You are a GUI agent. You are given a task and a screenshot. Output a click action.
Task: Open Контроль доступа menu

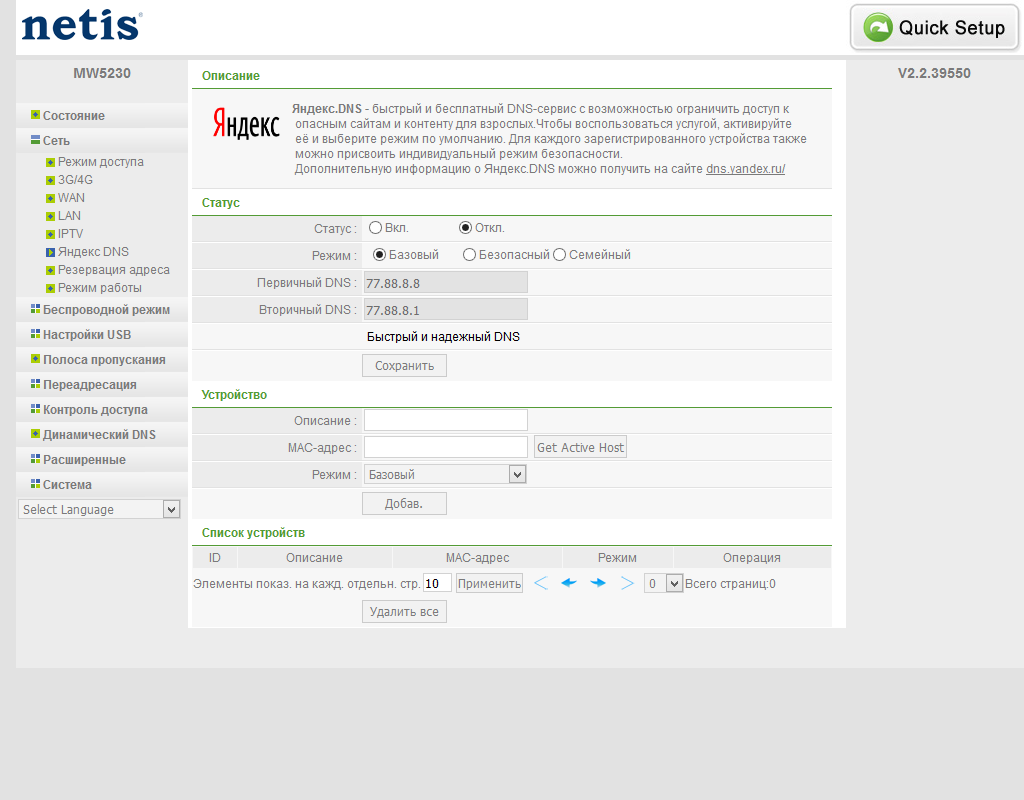tap(95, 409)
